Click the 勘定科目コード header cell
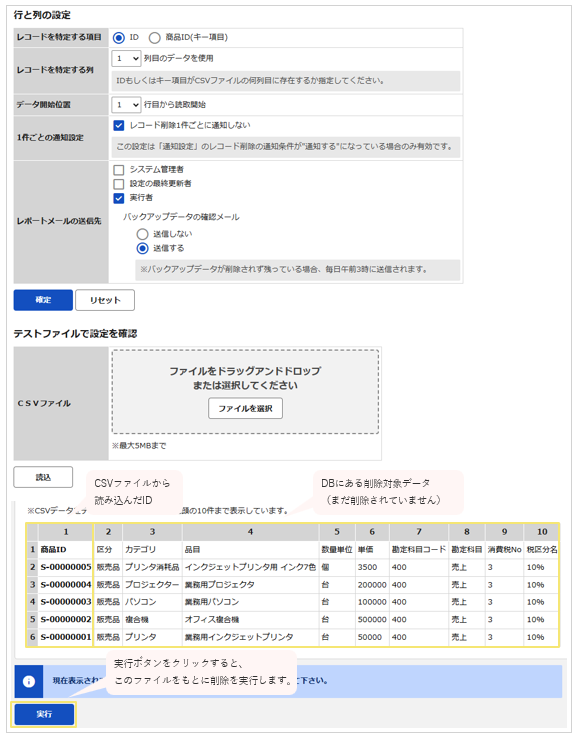 point(419,550)
